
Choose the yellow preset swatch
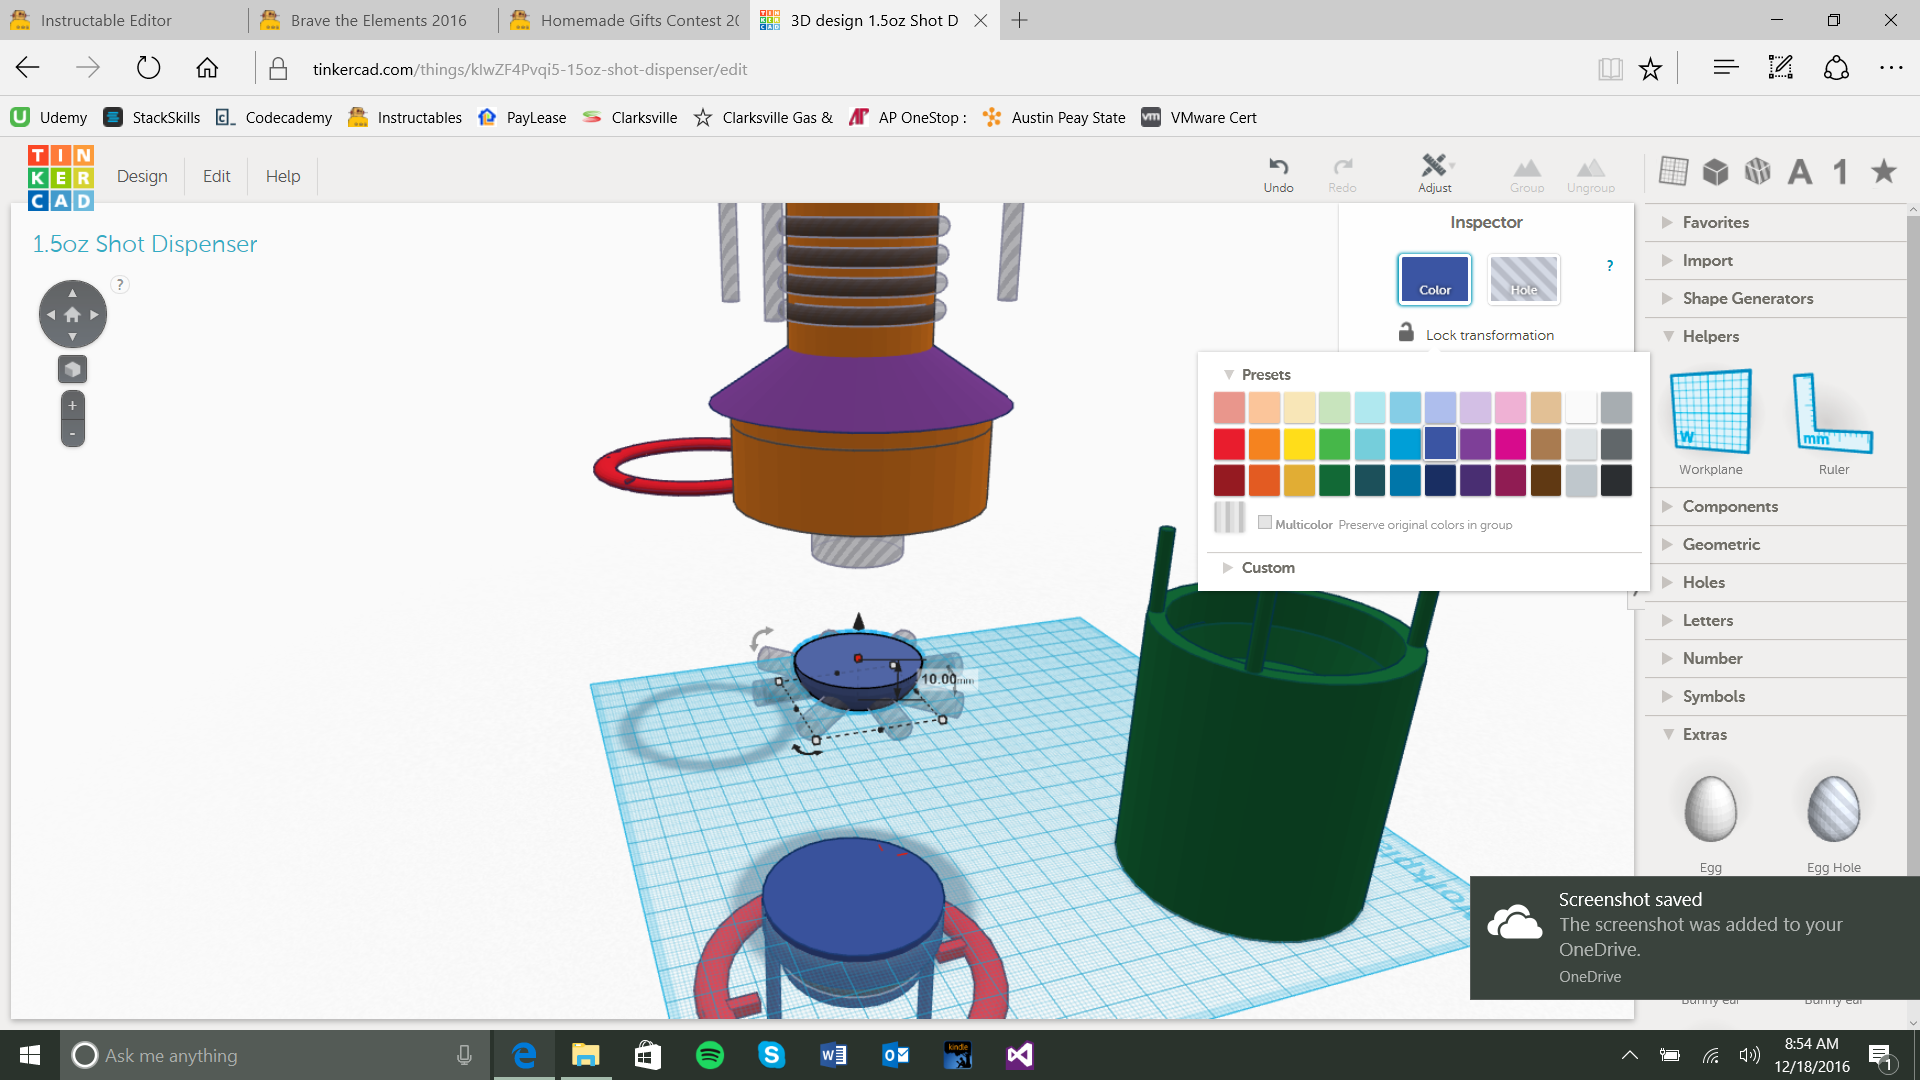1299,443
